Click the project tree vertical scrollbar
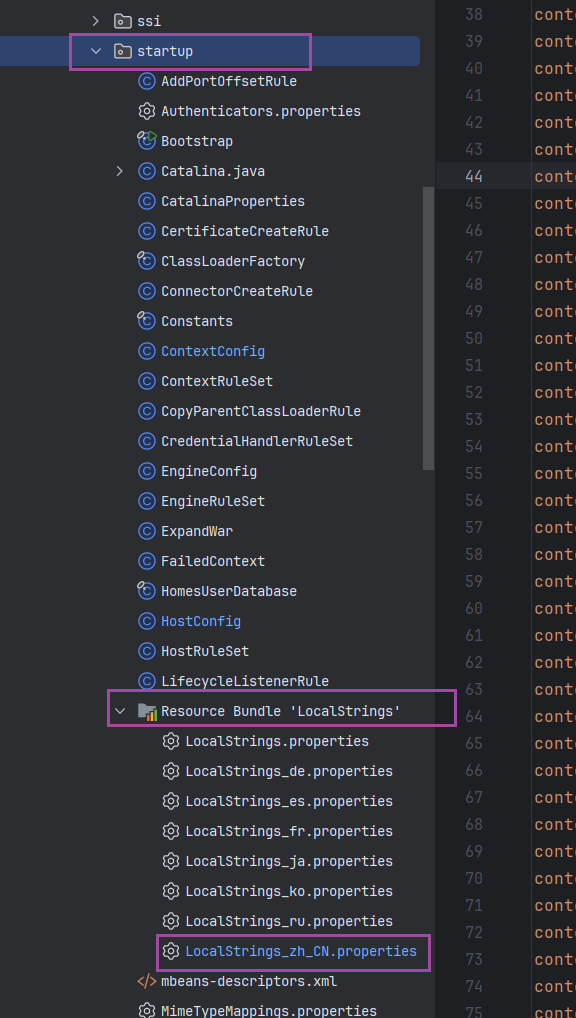Viewport: 576px width, 1018px height. click(x=428, y=328)
